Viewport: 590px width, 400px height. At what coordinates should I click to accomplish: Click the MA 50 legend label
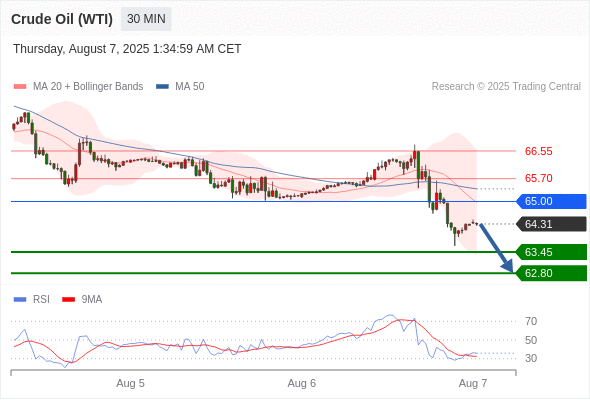pyautogui.click(x=190, y=87)
